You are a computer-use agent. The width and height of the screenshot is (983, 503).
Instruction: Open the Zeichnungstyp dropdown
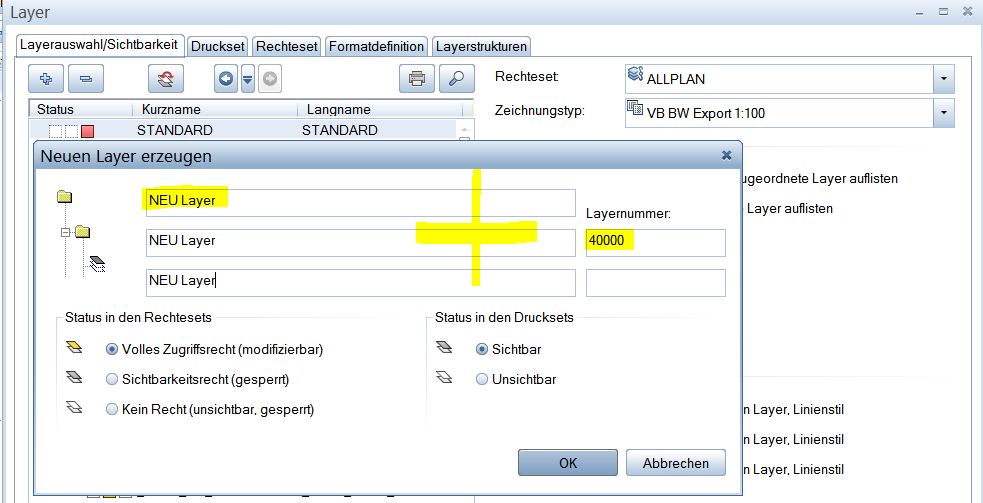[x=943, y=113]
